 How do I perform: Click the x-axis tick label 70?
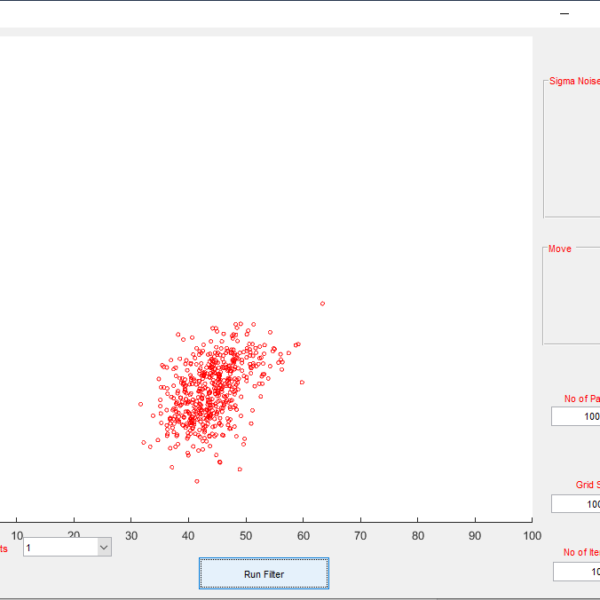click(360, 536)
